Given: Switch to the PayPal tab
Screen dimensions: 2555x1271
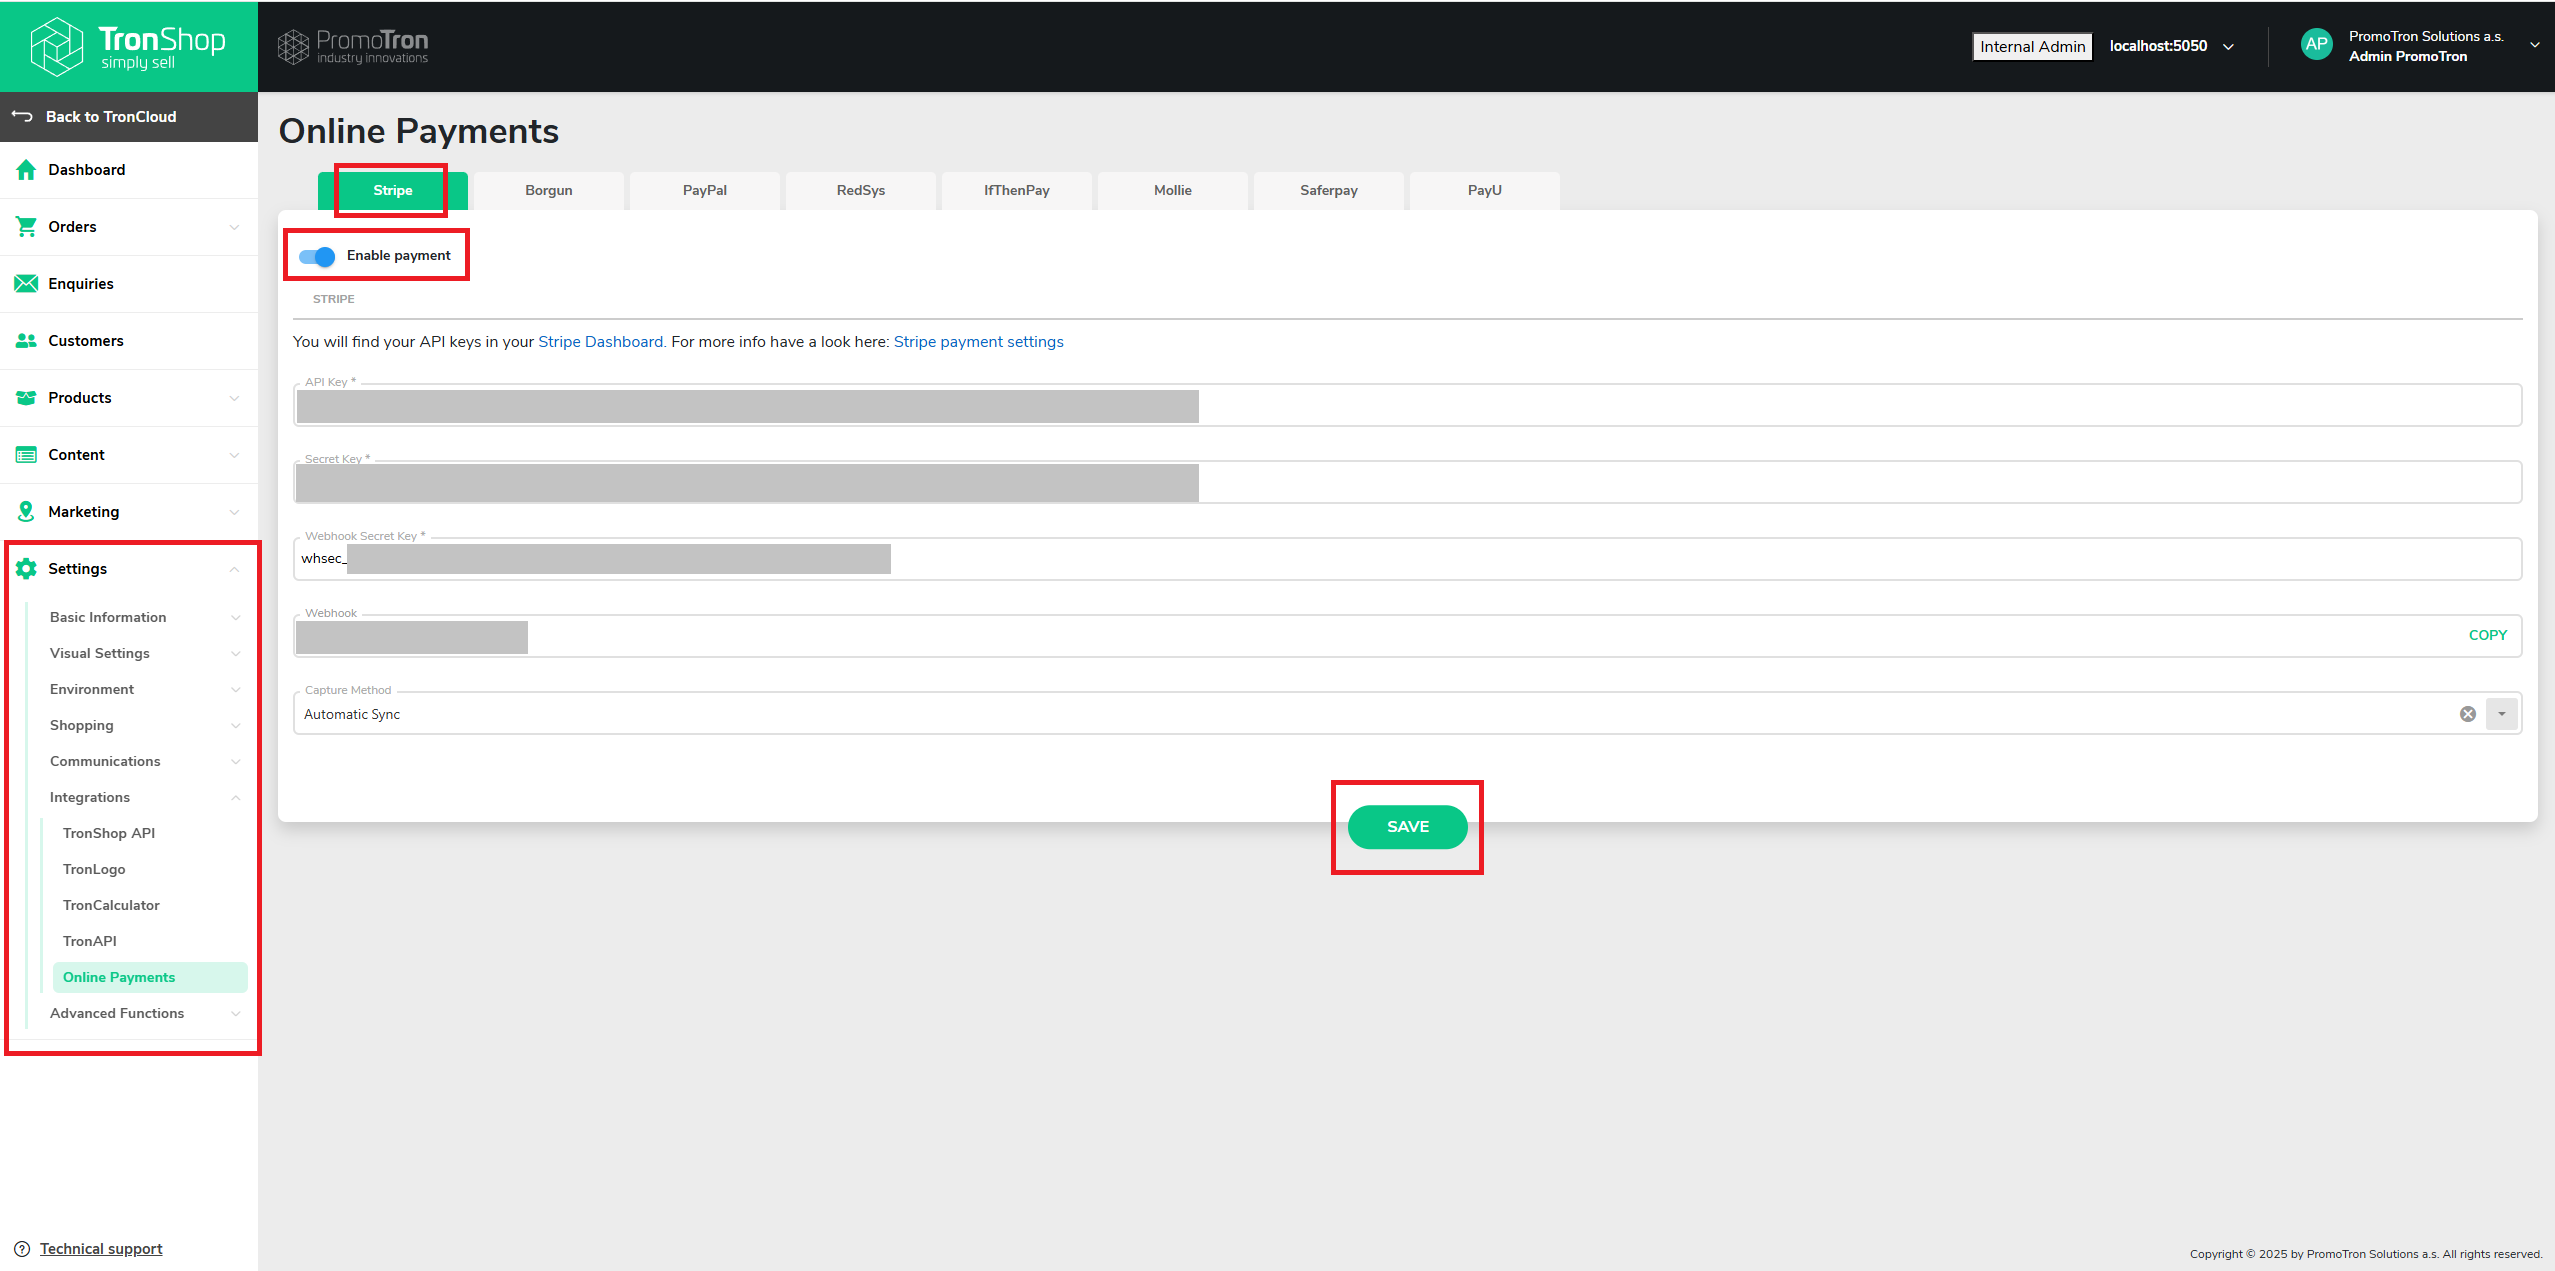Looking at the screenshot, I should 705,191.
